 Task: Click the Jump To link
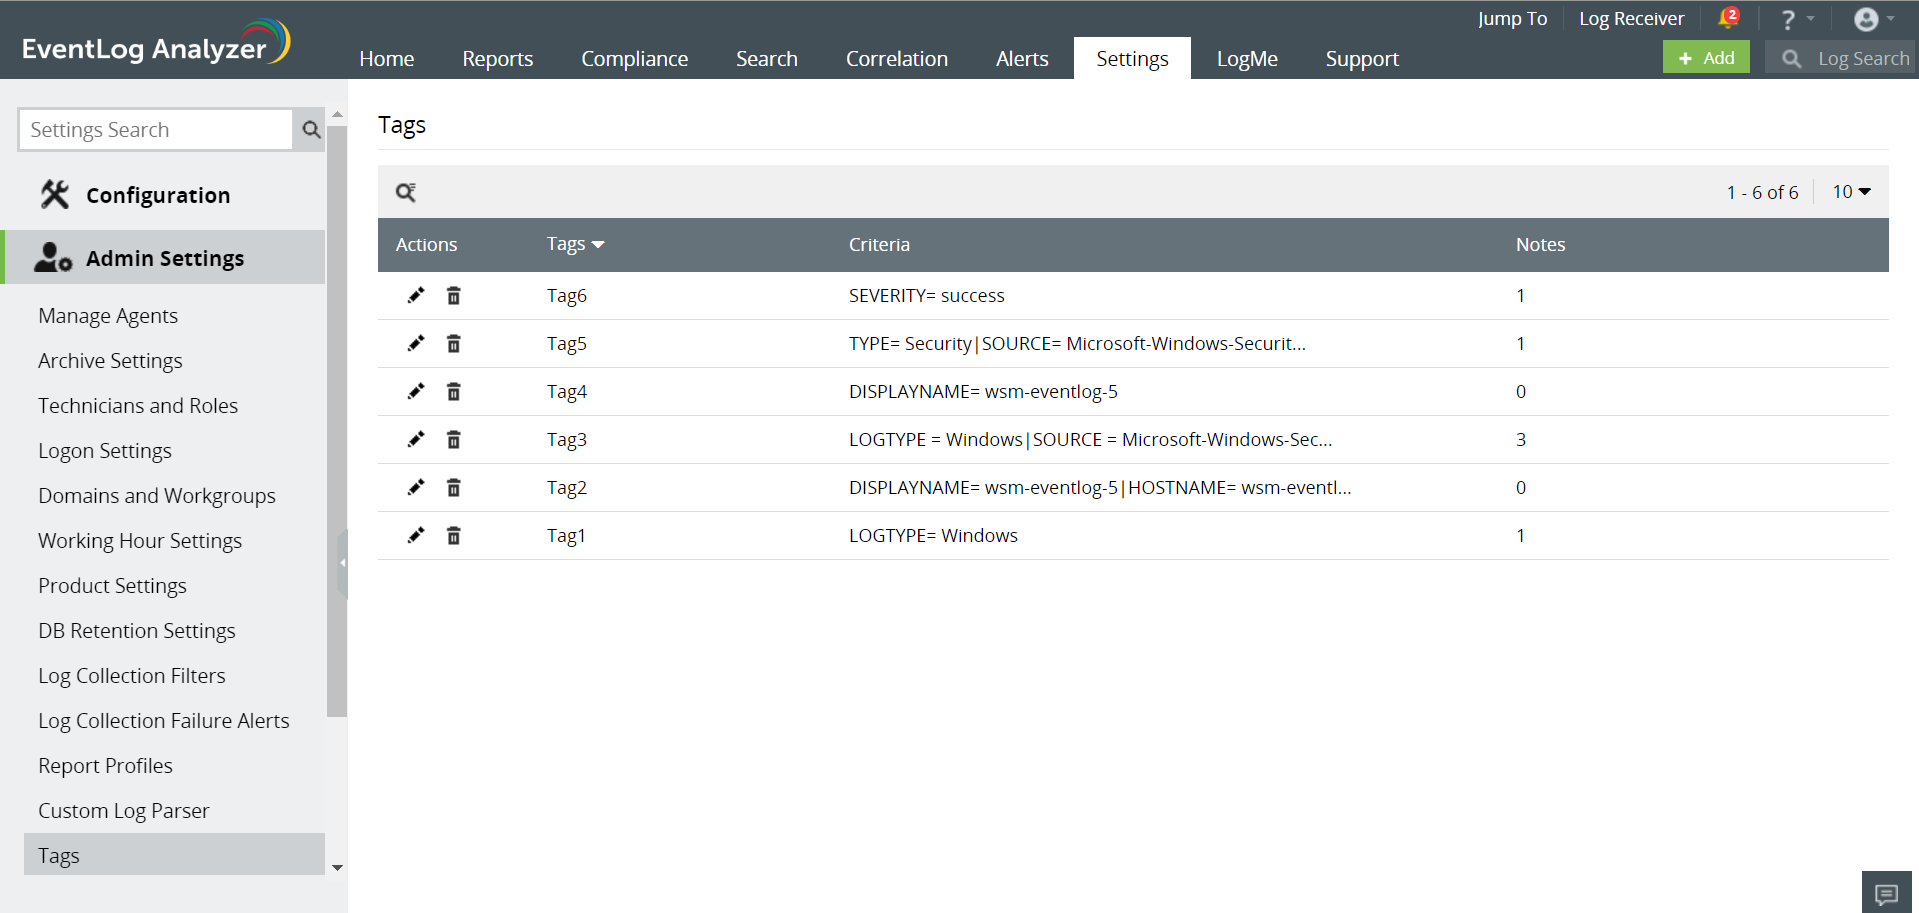[1512, 19]
